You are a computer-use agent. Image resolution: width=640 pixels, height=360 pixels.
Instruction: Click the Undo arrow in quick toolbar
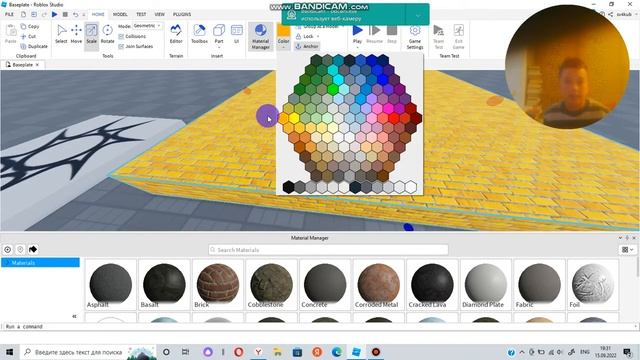point(76,14)
